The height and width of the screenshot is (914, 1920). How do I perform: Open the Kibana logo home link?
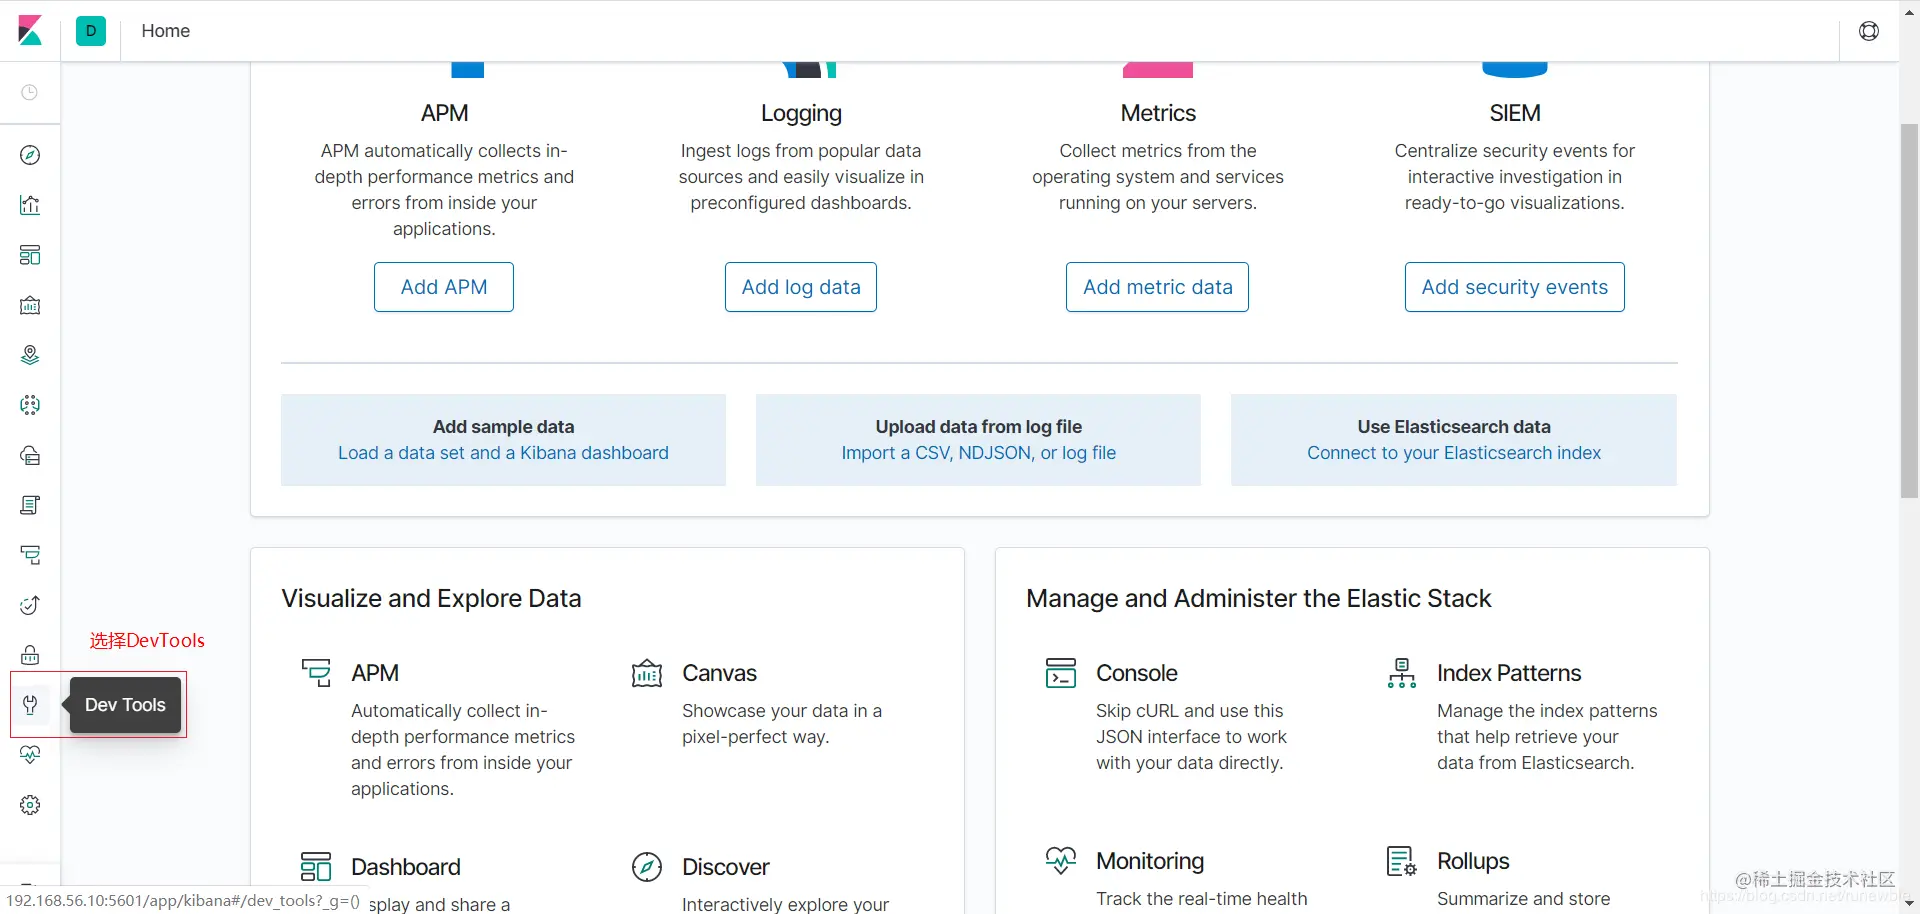30,31
